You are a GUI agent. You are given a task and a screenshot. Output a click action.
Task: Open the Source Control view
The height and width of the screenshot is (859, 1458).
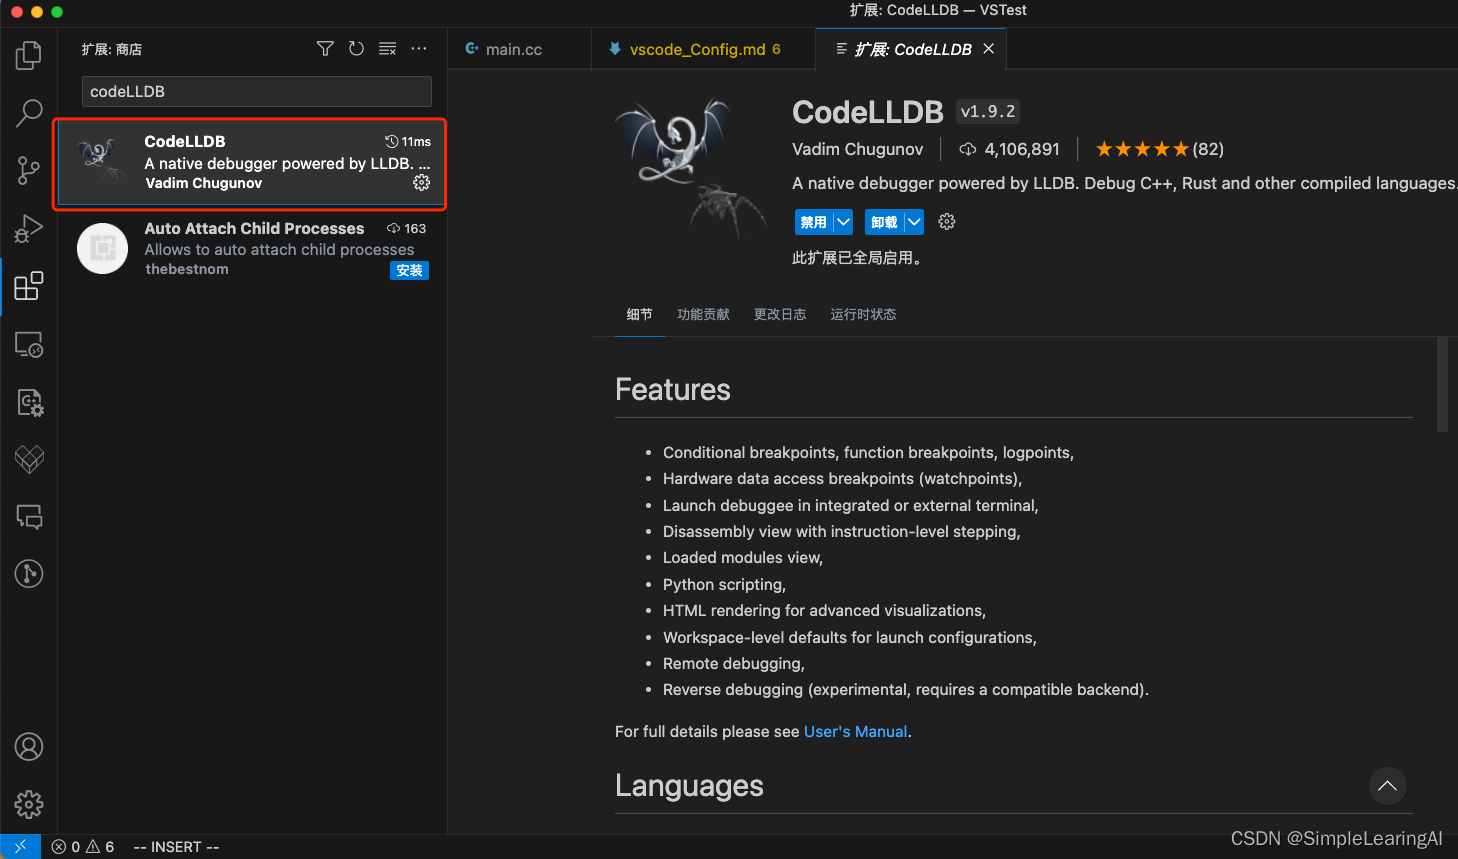click(29, 171)
